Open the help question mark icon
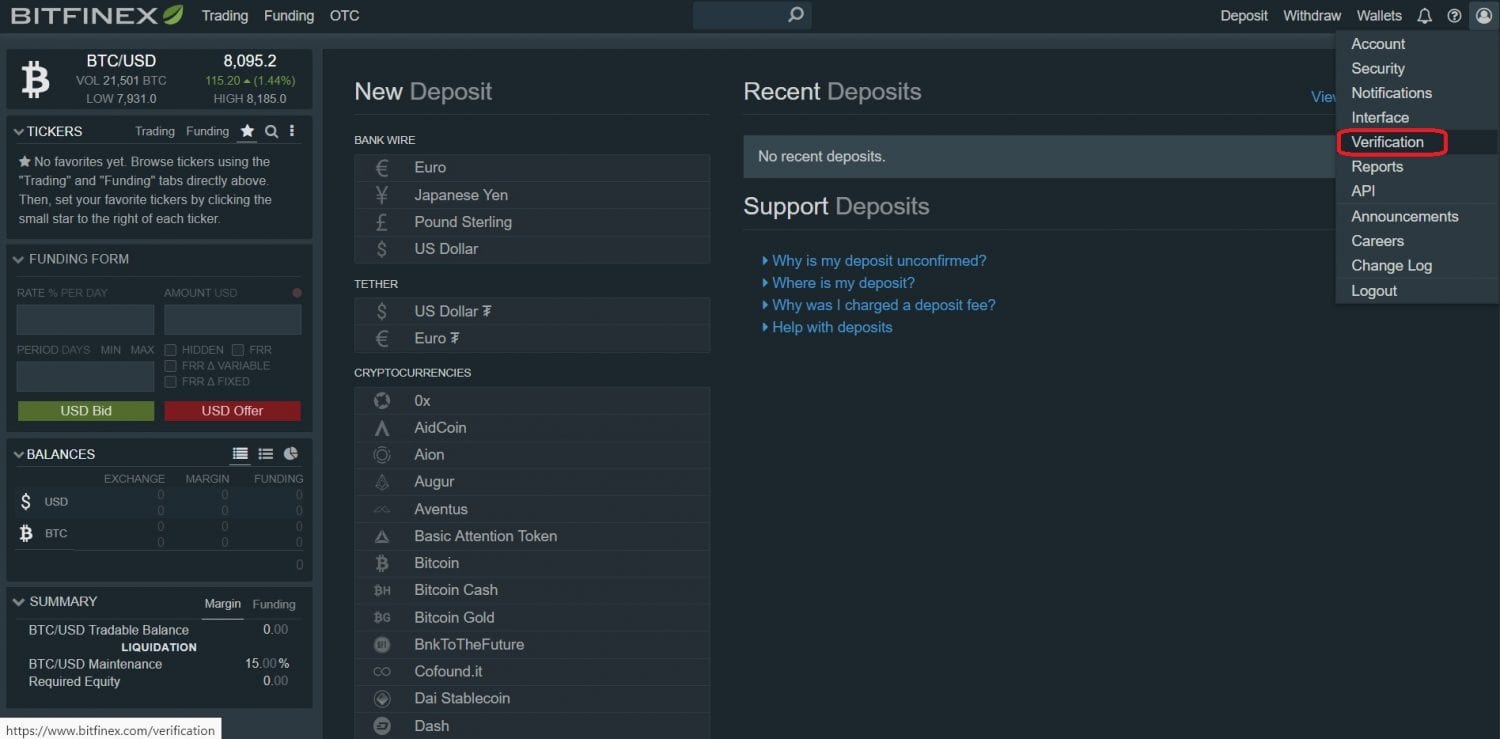 1454,16
